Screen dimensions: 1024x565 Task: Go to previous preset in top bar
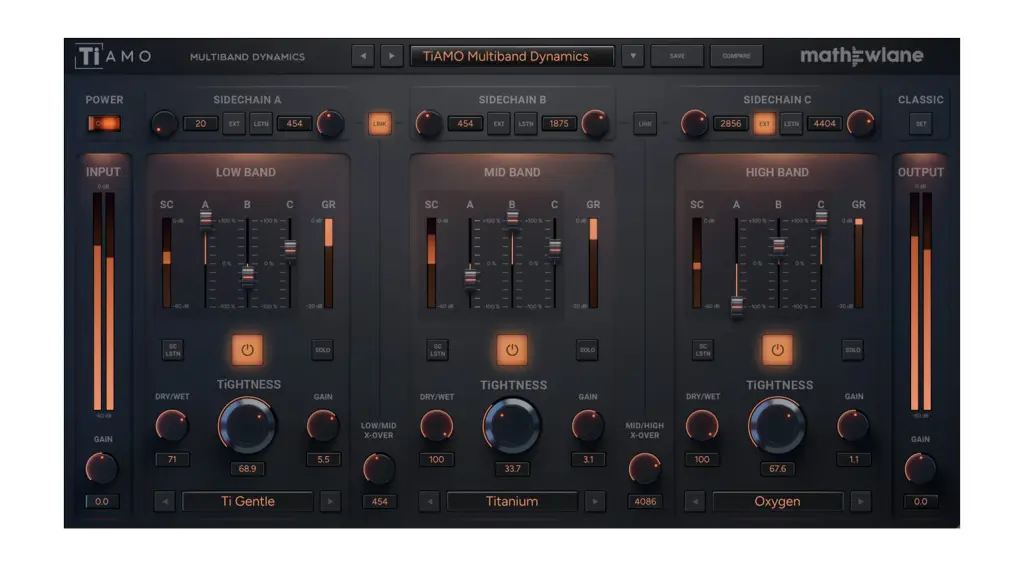pos(363,56)
